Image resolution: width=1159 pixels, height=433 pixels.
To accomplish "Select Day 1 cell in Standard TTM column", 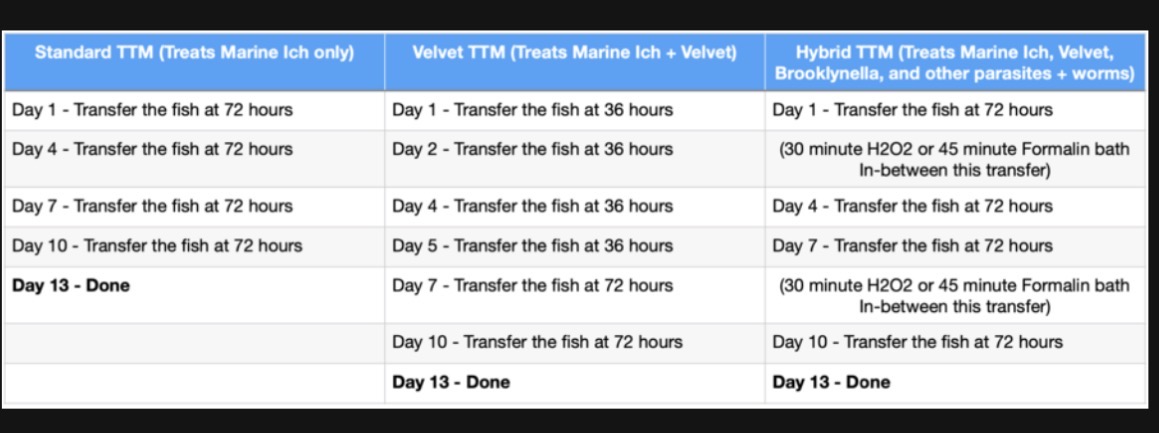I will (153, 110).
